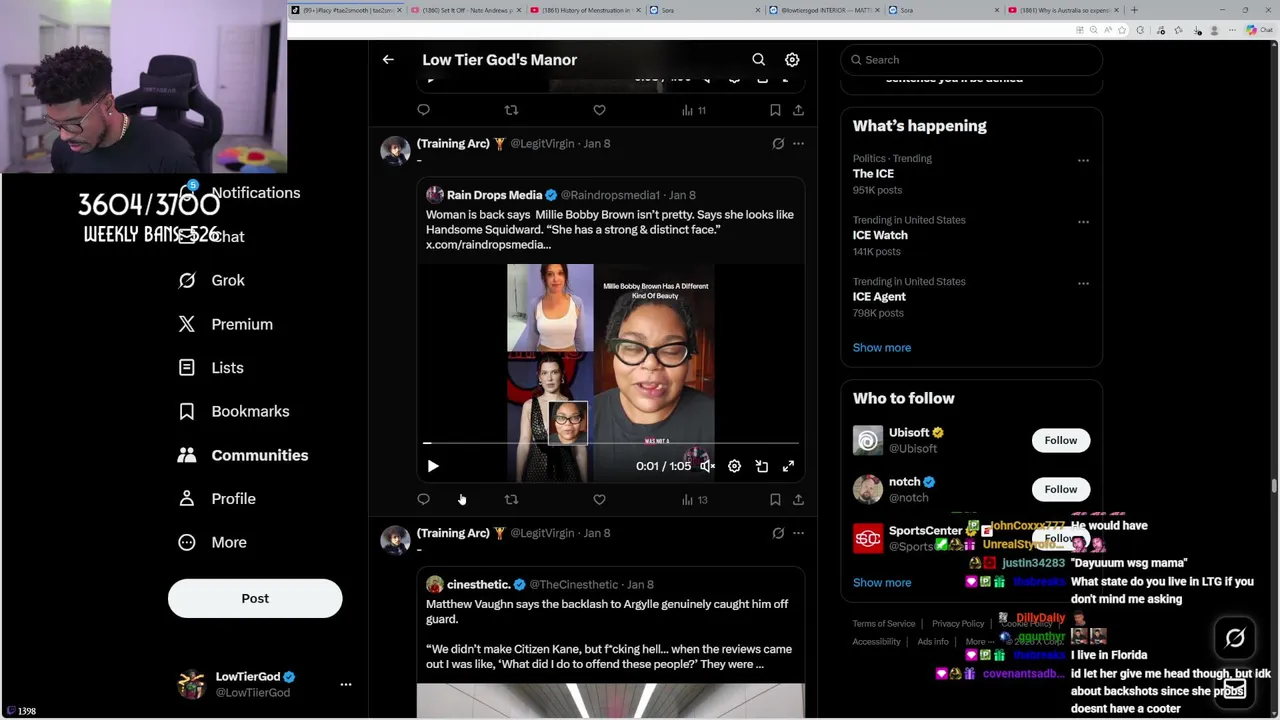Like the topmost partially visible post

click(x=599, y=110)
